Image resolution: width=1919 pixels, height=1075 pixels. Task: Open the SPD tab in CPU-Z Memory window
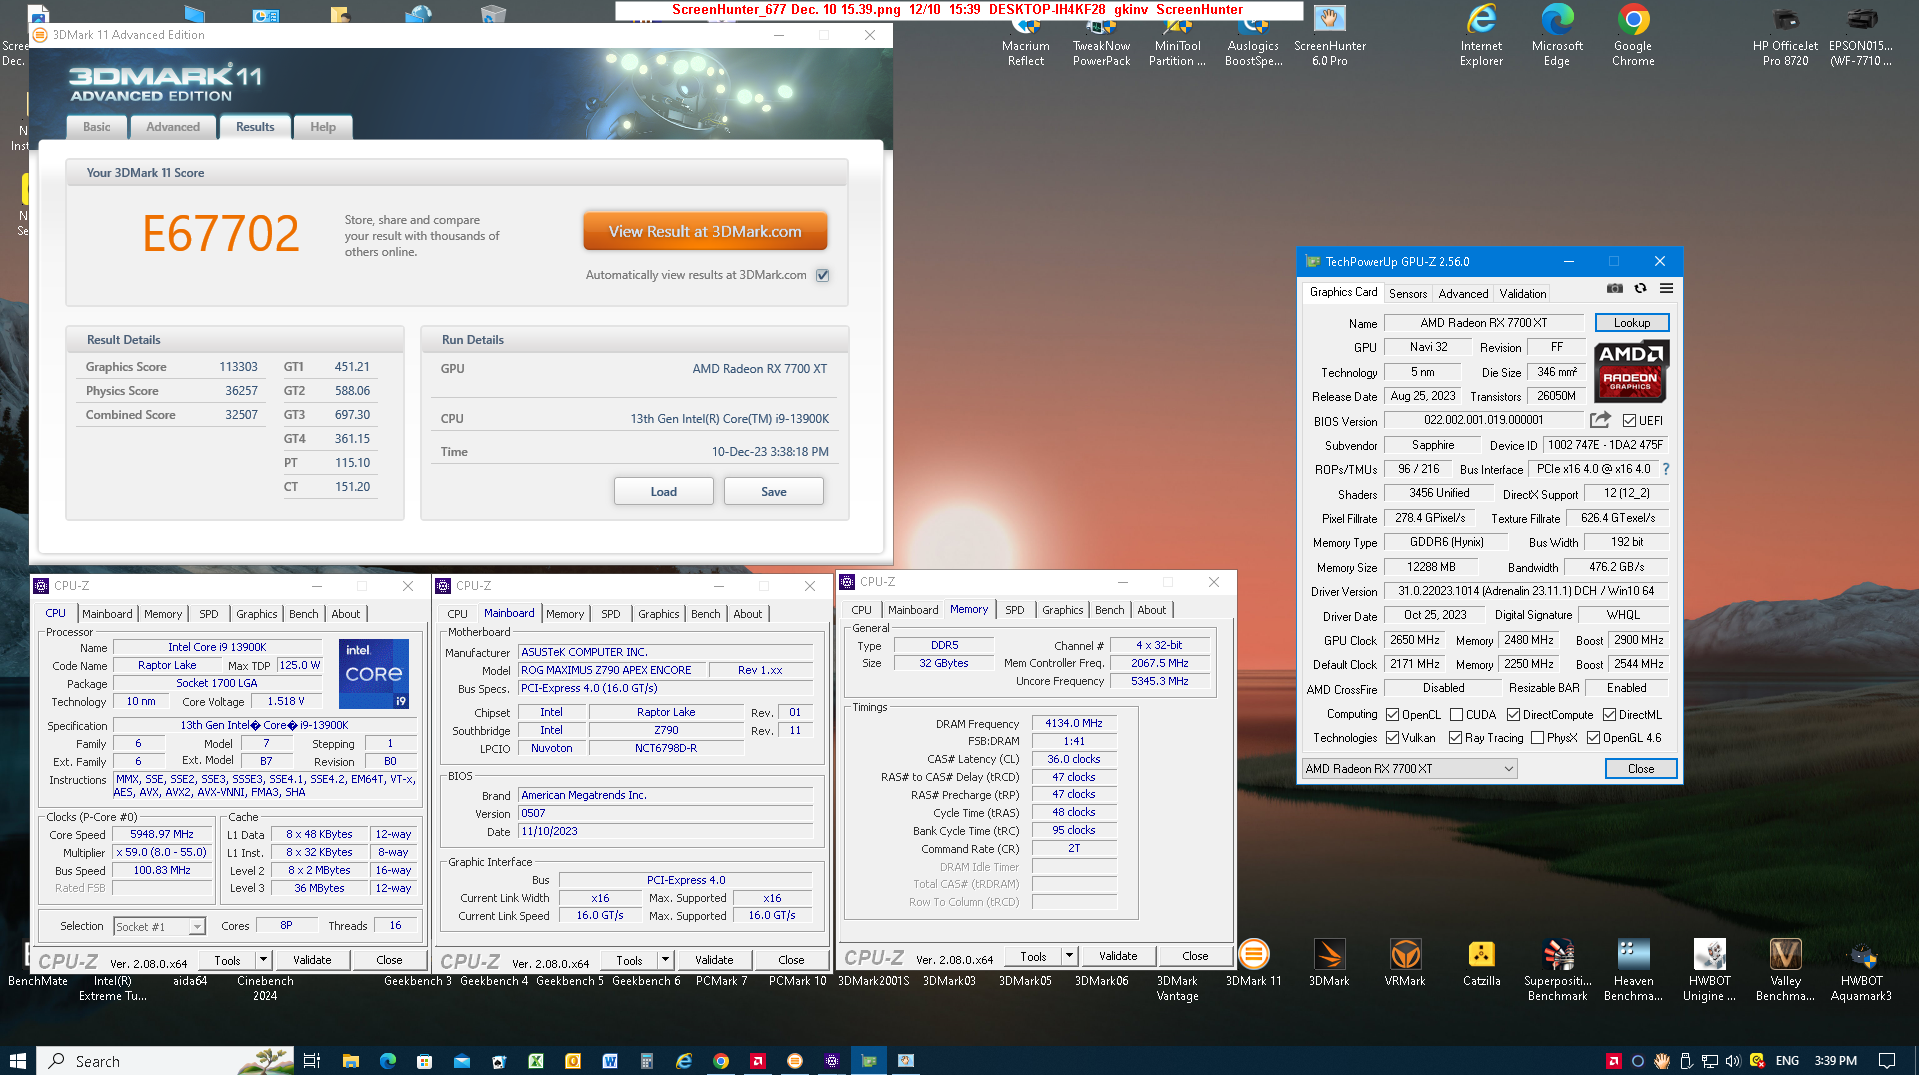[1014, 610]
